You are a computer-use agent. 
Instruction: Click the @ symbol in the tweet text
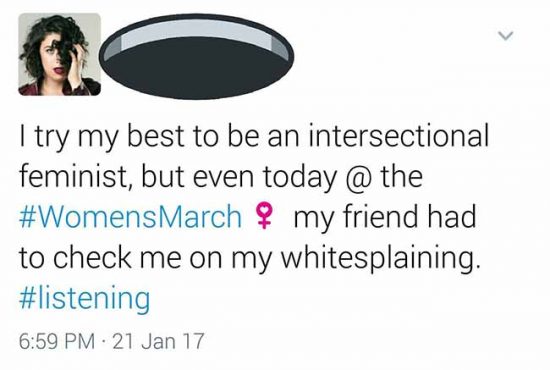360,176
